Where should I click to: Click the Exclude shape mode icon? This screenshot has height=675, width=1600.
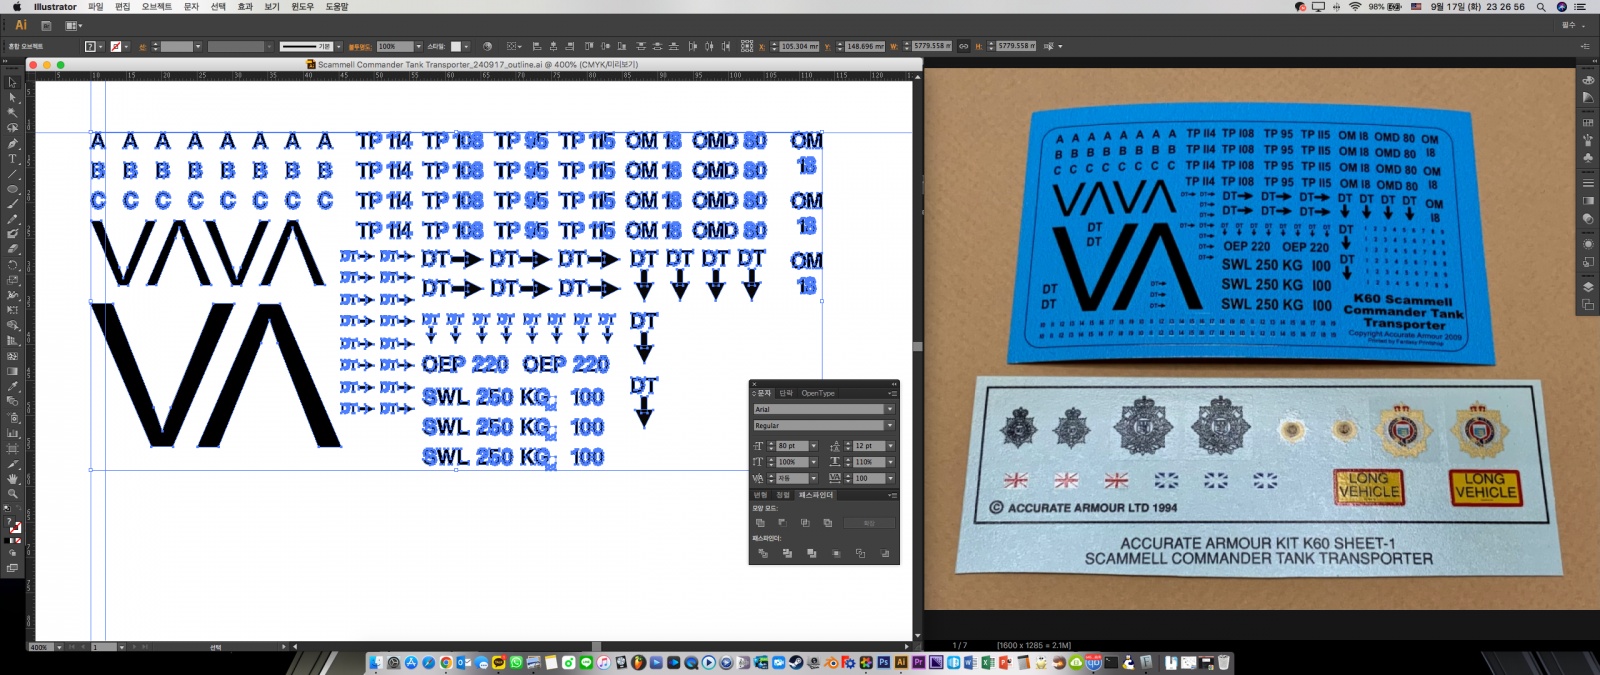pyautogui.click(x=828, y=523)
